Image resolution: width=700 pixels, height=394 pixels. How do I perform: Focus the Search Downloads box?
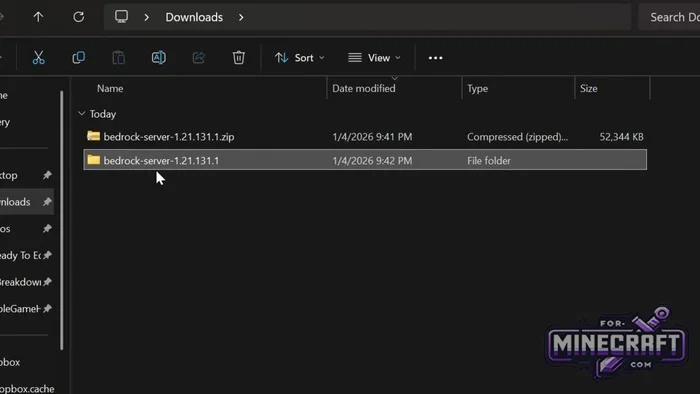[670, 17]
